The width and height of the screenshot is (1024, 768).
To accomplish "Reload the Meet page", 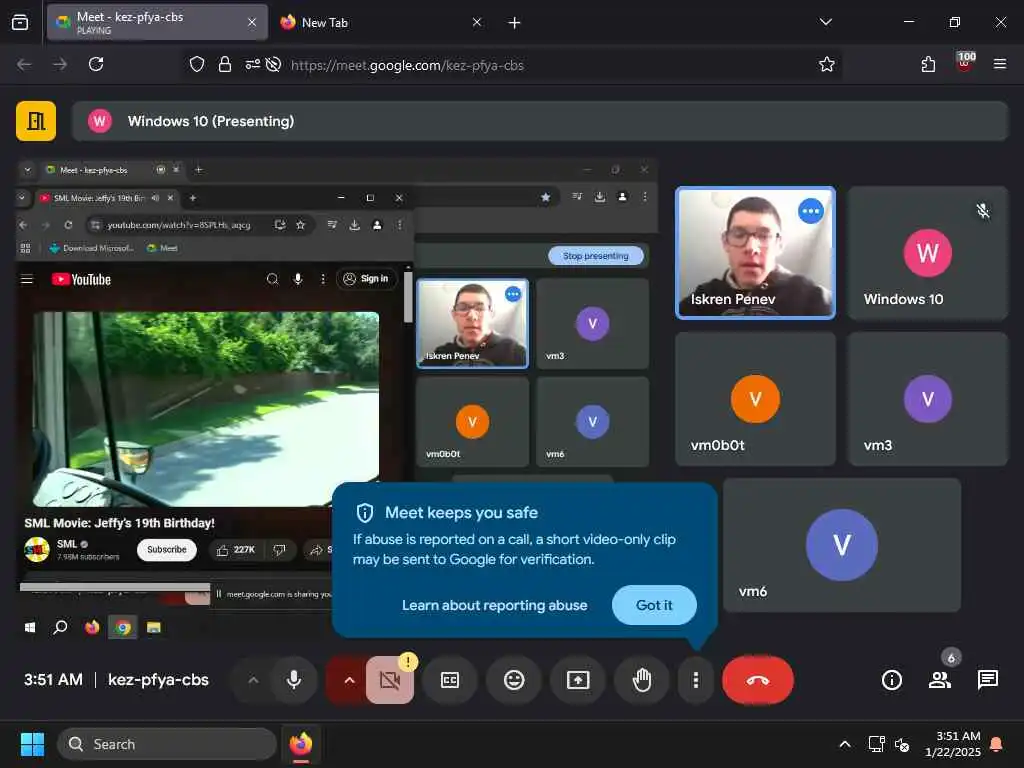I will click(x=96, y=64).
